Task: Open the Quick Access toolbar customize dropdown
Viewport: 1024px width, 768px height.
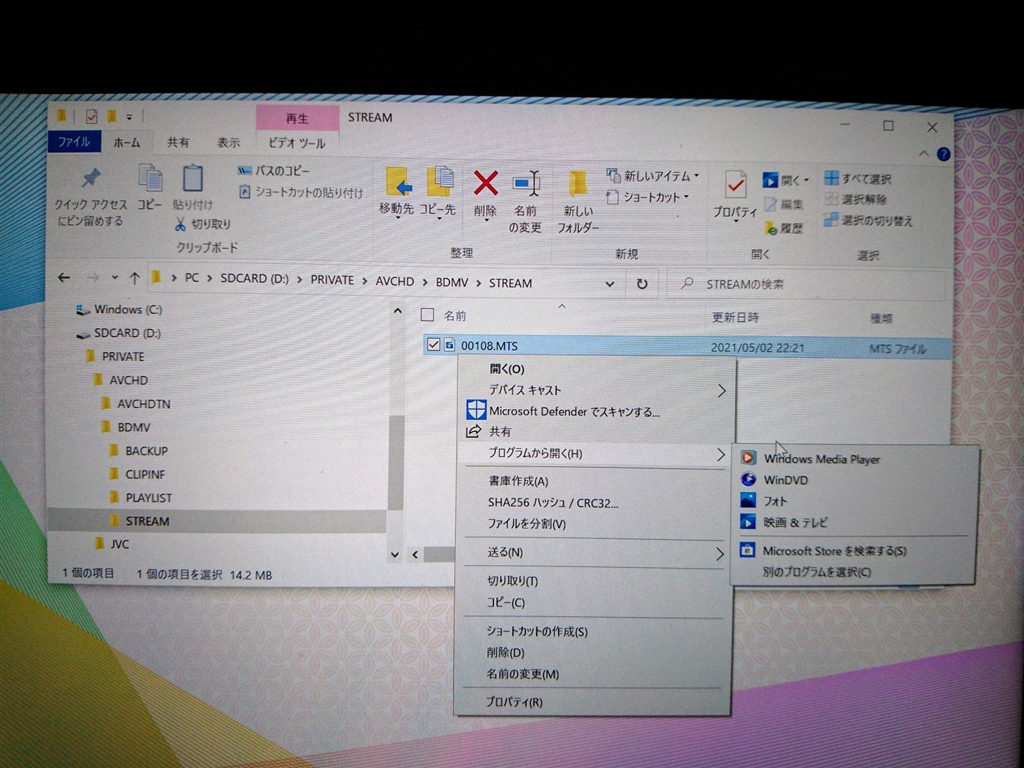Action: click(129, 117)
